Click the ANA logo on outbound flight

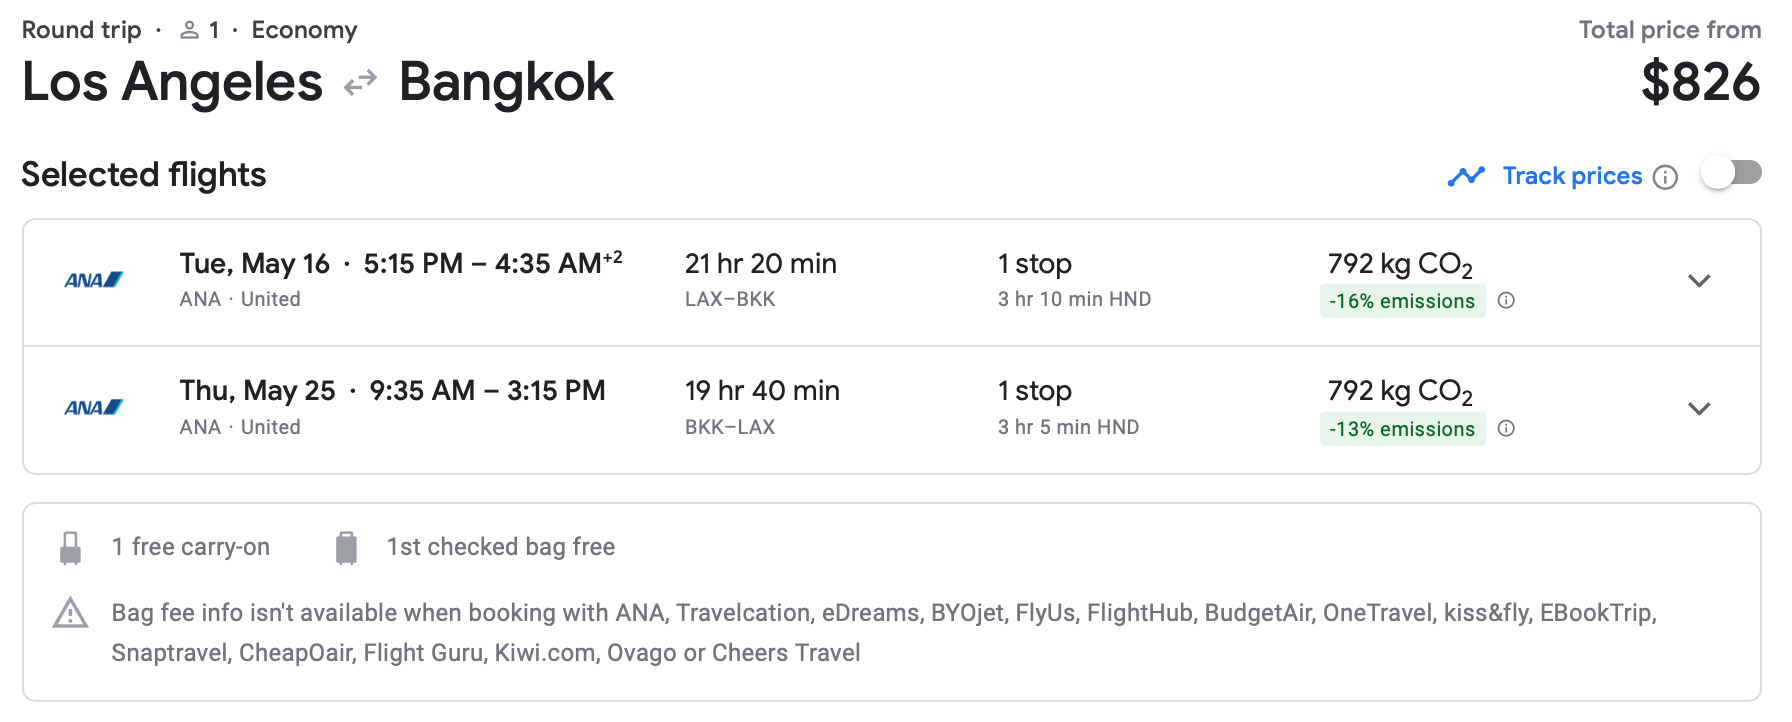pos(93,281)
